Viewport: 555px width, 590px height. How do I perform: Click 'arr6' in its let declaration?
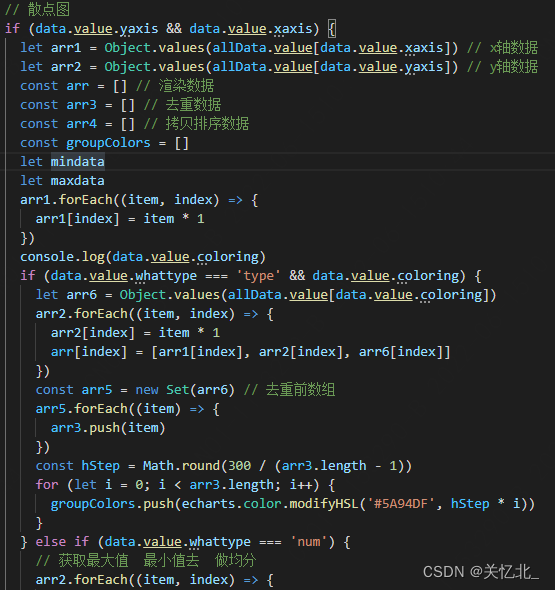point(81,295)
